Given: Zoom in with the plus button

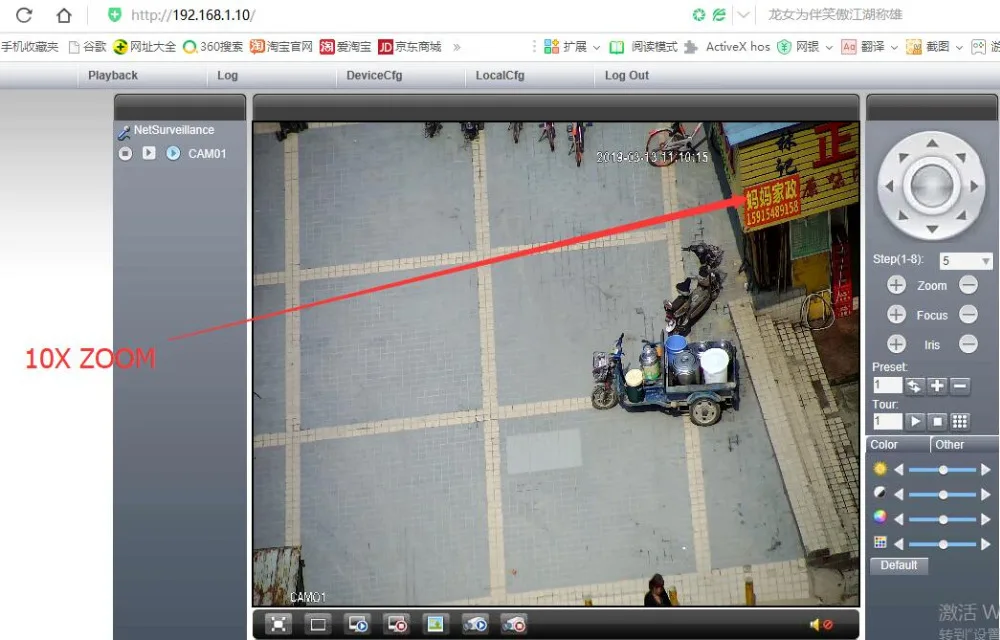Looking at the screenshot, I should point(896,285).
